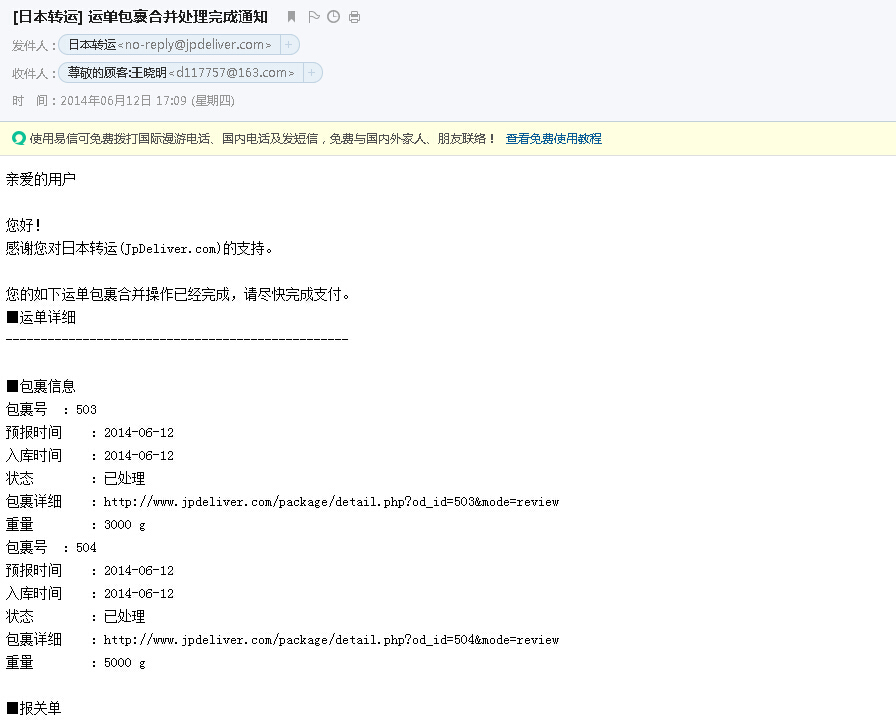Image resolution: width=896 pixels, height=727 pixels.
Task: Print this email using the printer icon
Action: coord(354,17)
